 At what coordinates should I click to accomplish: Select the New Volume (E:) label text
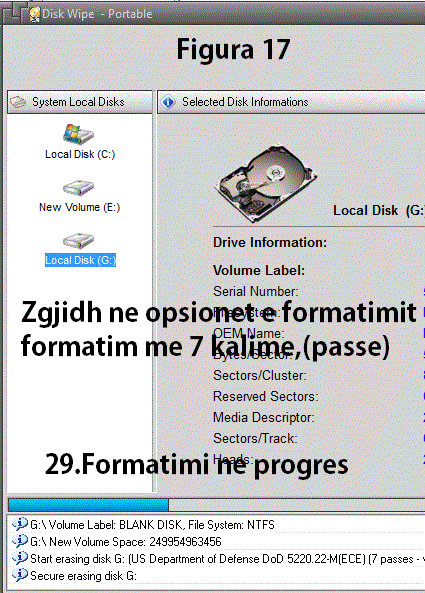tap(79, 207)
